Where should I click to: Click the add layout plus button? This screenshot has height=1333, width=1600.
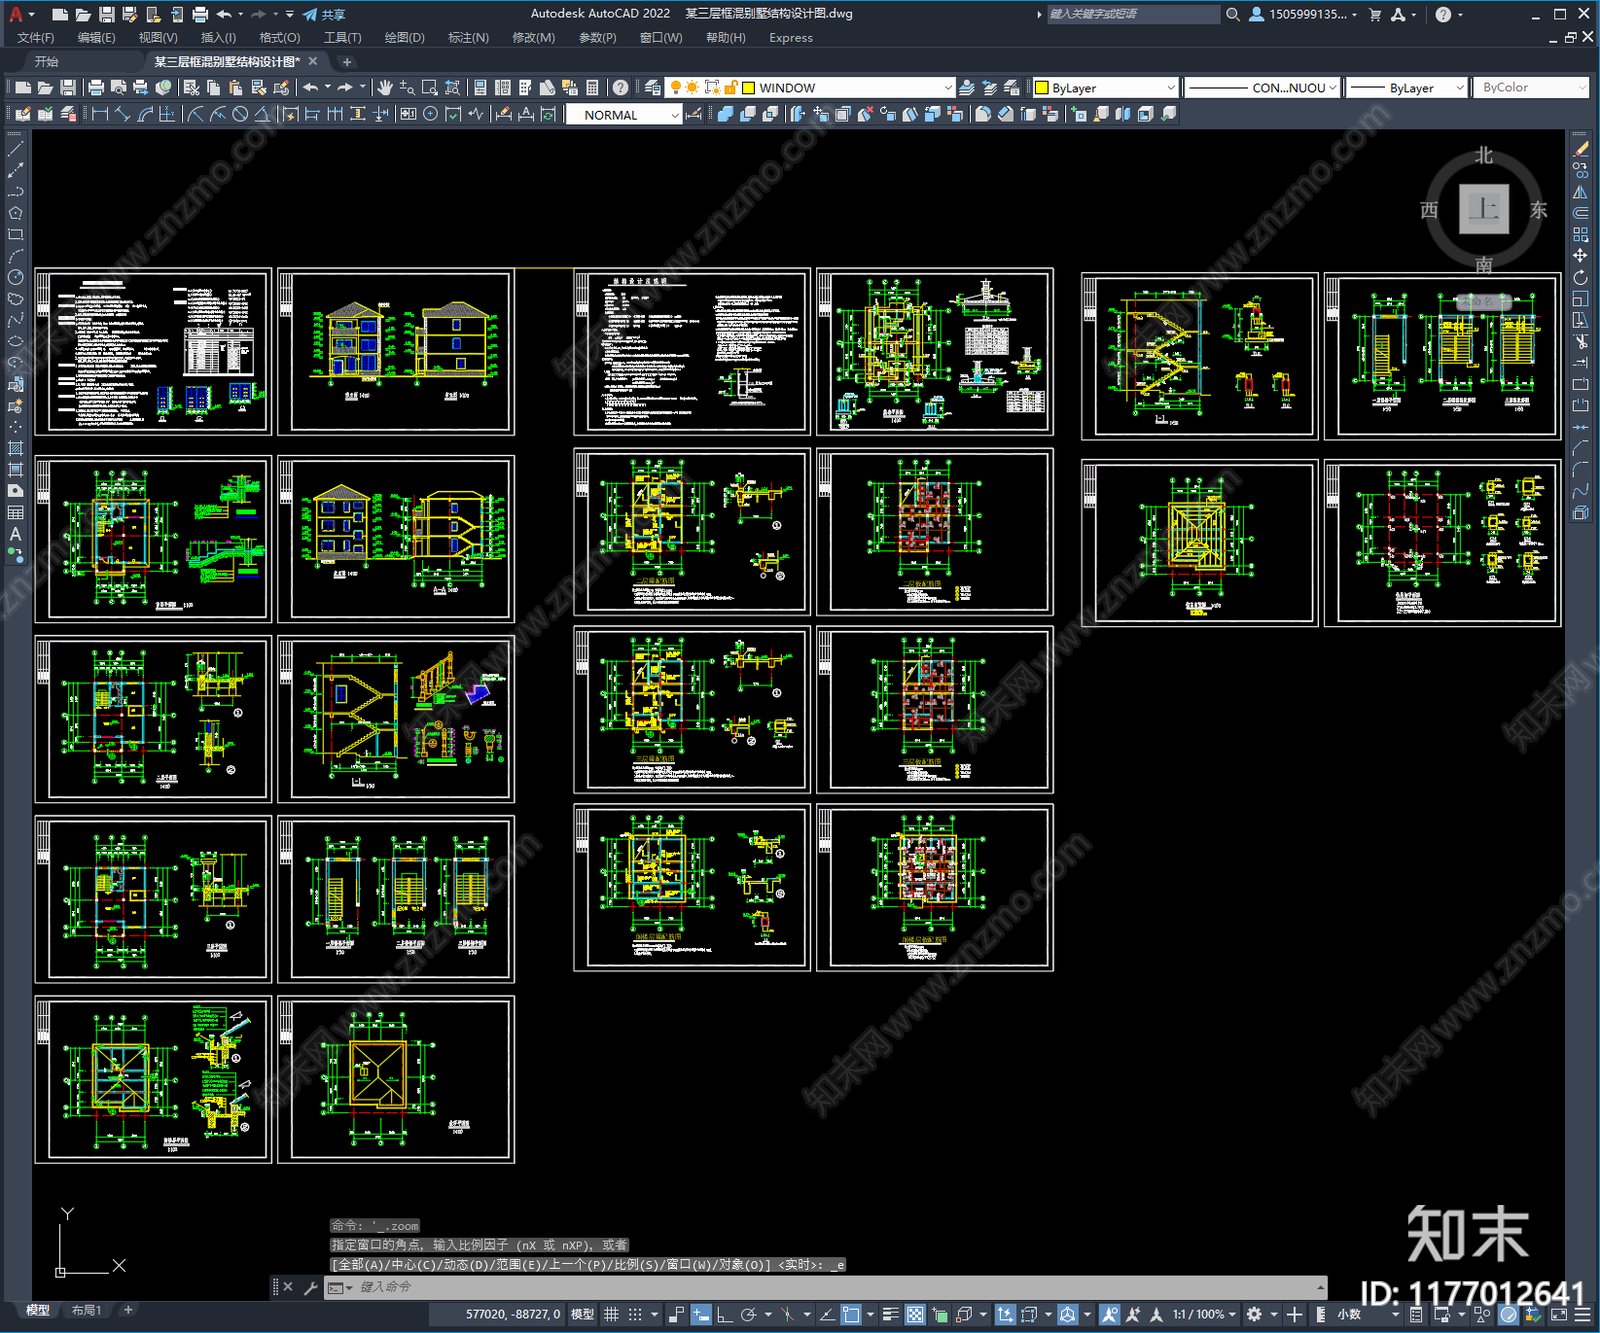point(128,1310)
